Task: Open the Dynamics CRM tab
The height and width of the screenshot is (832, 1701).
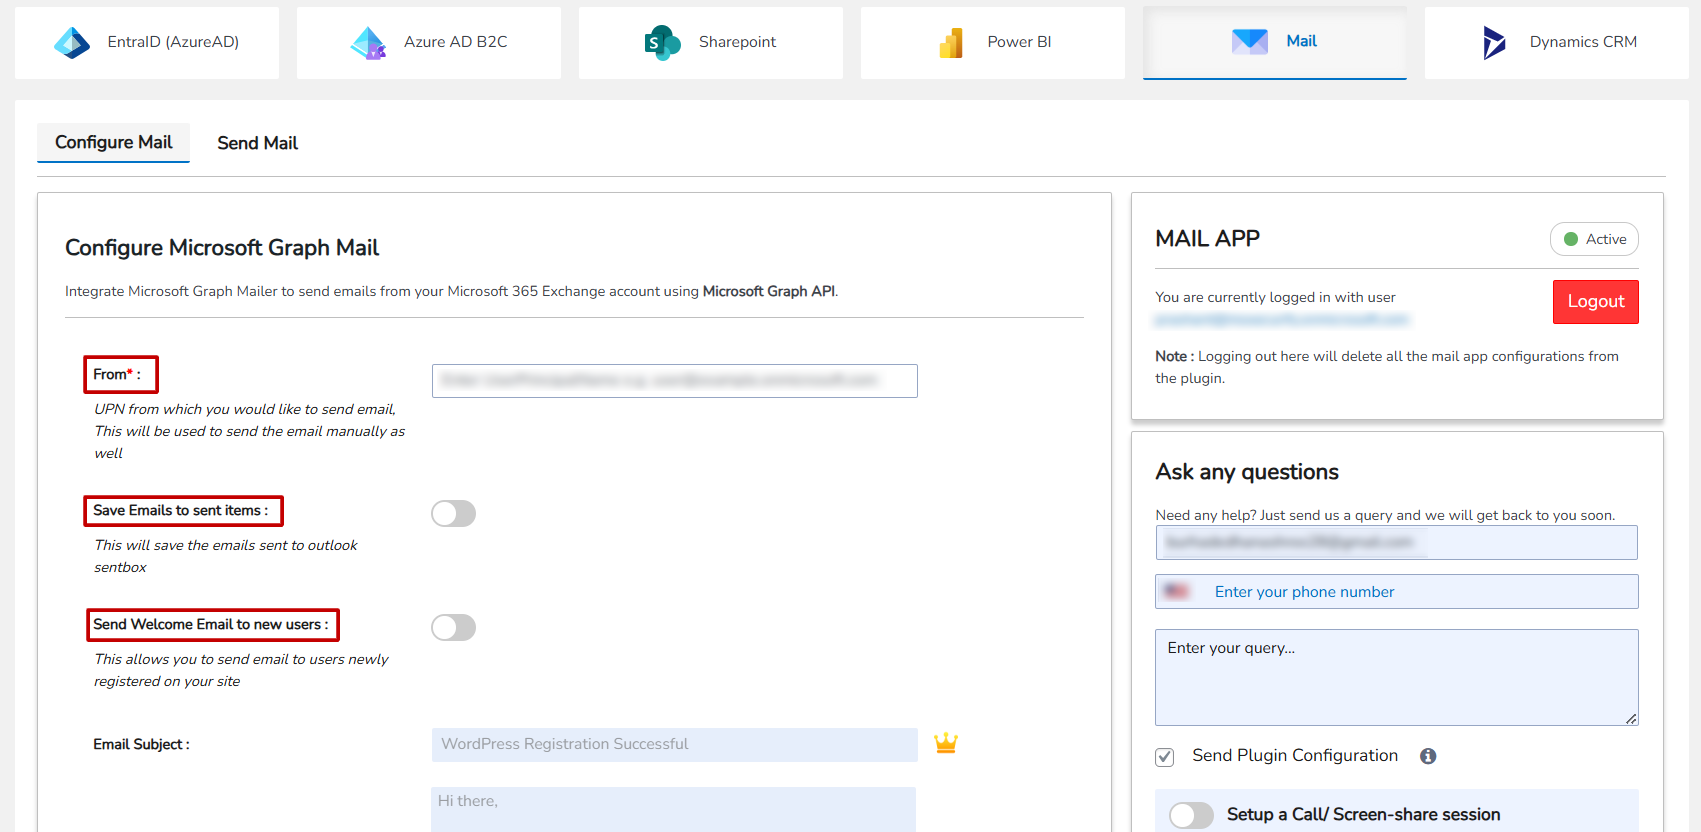Action: 1557,42
